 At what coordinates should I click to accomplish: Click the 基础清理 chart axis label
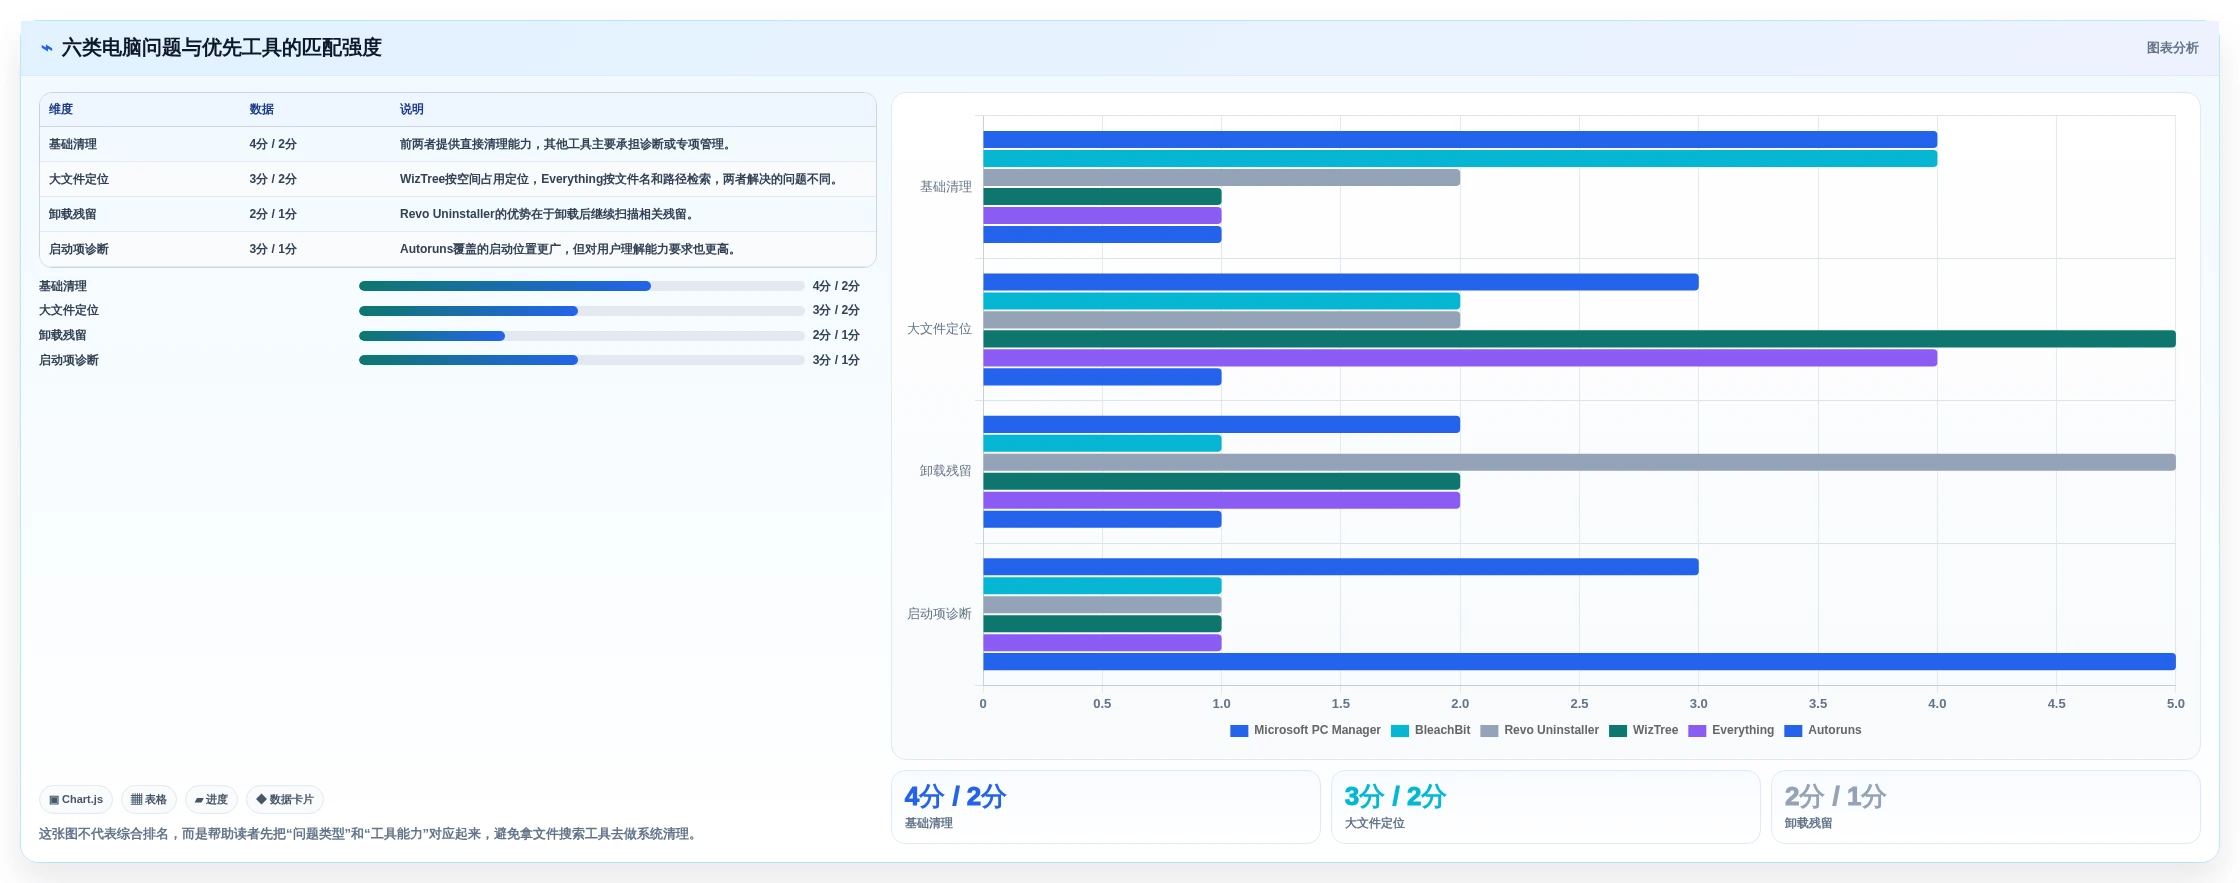(x=945, y=187)
